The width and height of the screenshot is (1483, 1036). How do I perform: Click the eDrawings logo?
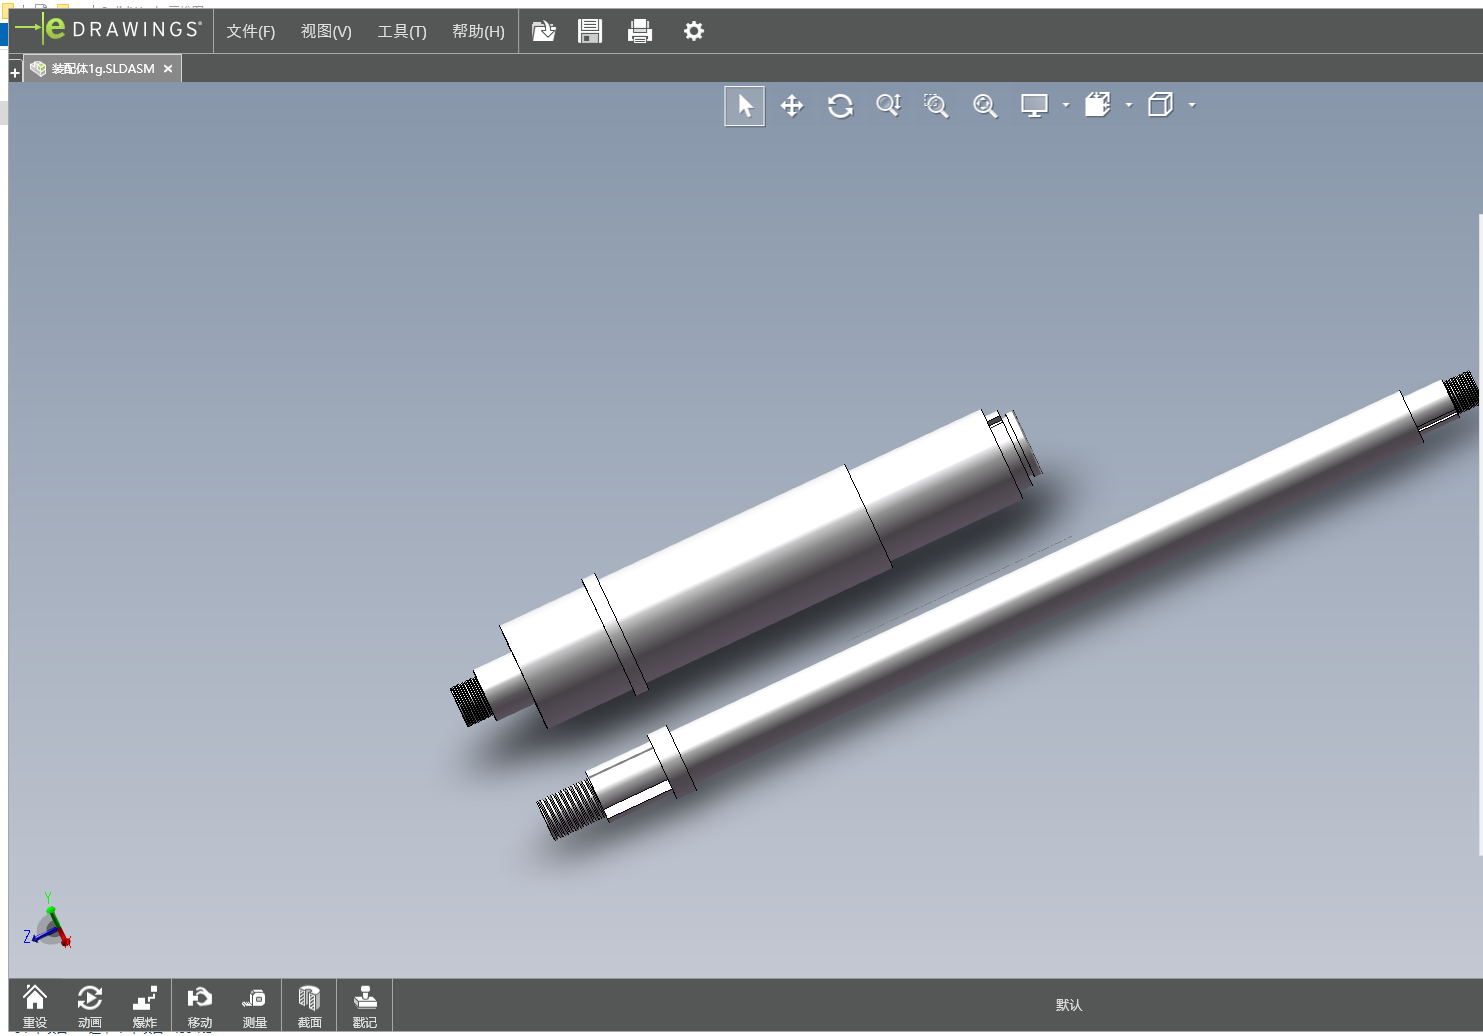[x=109, y=30]
